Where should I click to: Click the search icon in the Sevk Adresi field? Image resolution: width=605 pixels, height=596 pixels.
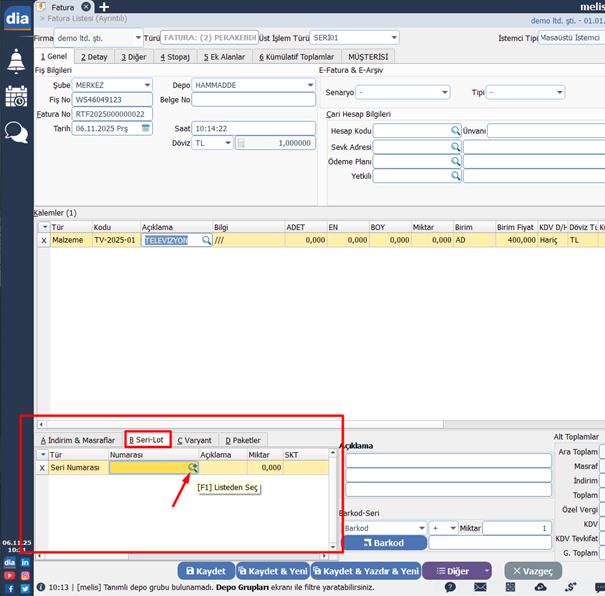pyautogui.click(x=455, y=146)
